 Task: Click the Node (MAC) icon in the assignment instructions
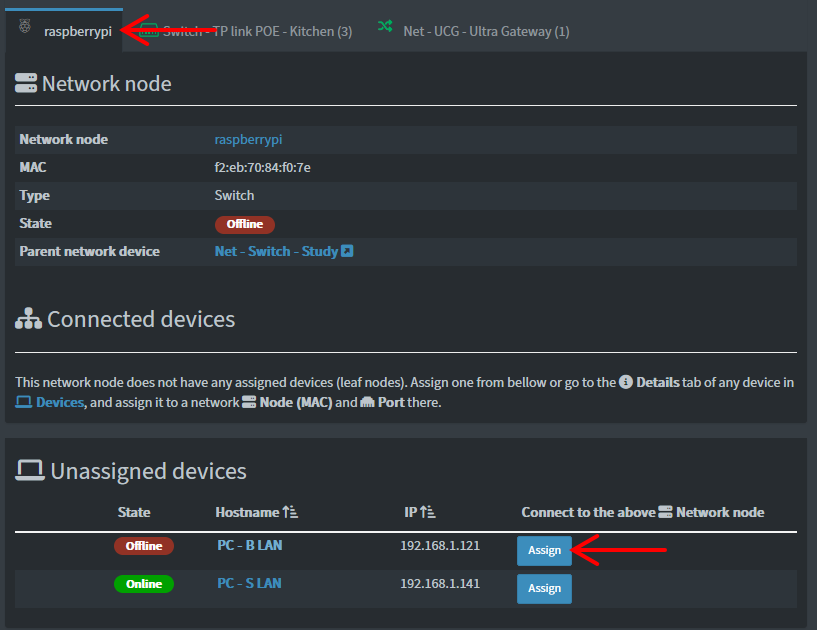click(x=249, y=403)
